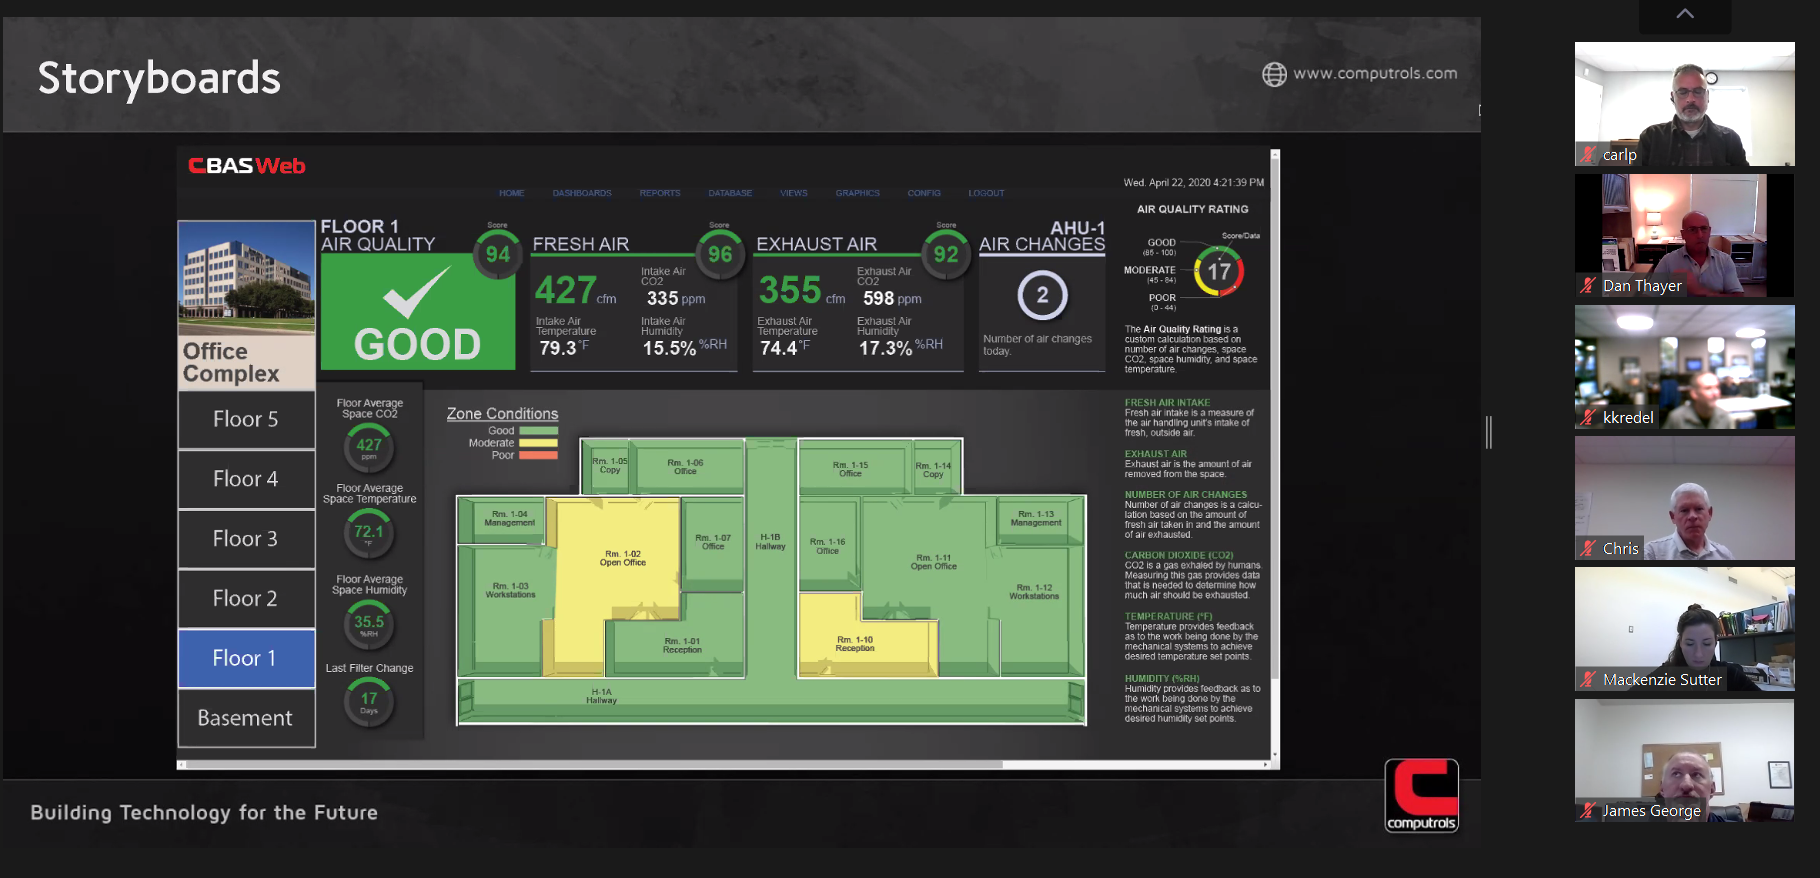The height and width of the screenshot is (878, 1820).
Task: Select the Floor 5 button
Action: (246, 419)
